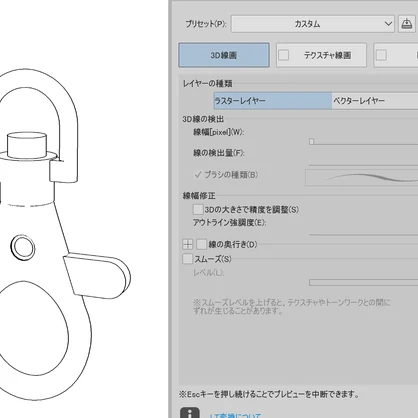Viewport: 418px width, 418px height.
Task: Expand the 線の奥行き plus box
Action: [188, 244]
